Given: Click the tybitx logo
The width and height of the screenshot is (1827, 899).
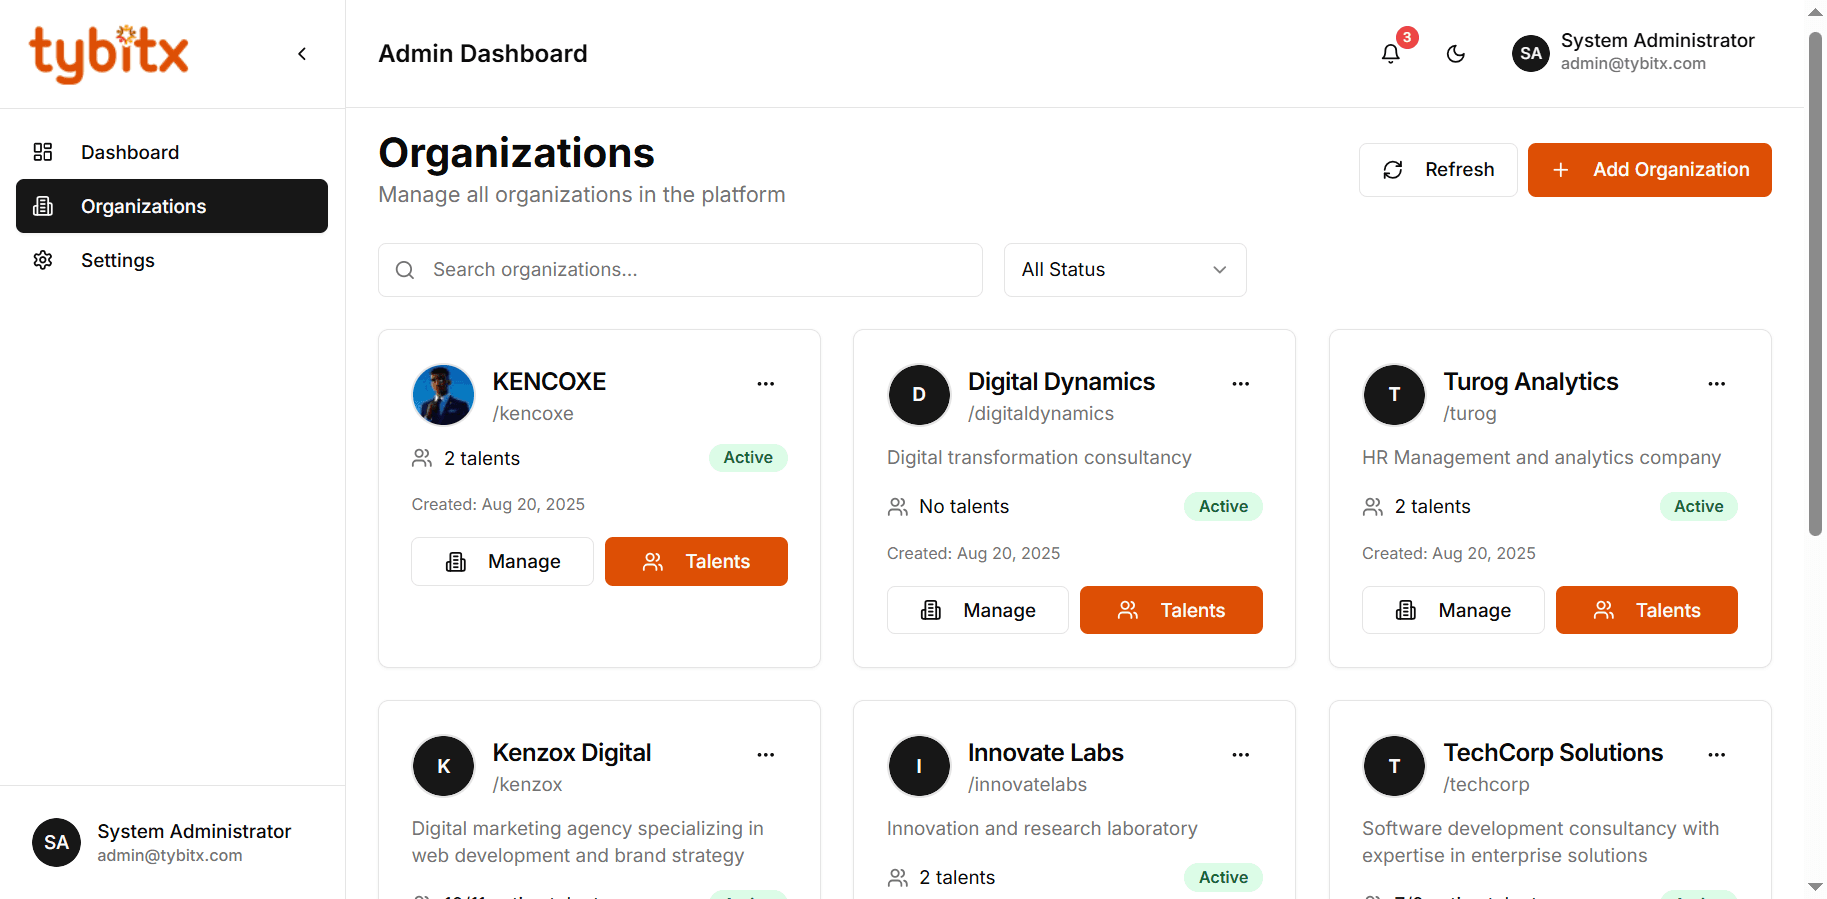Looking at the screenshot, I should coord(109,54).
